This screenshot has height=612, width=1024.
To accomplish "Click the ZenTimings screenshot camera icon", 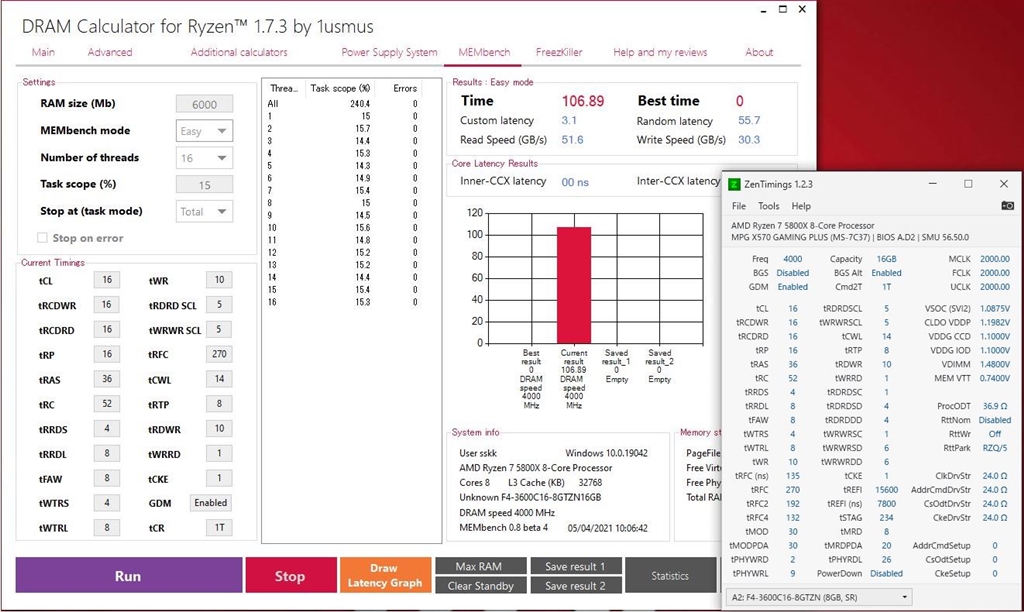I will pos(1008,206).
